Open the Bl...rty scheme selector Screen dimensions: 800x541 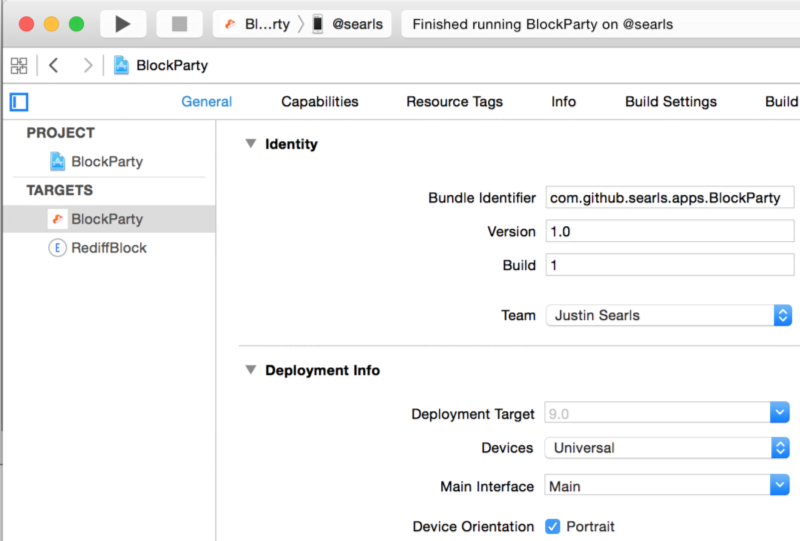[x=258, y=24]
